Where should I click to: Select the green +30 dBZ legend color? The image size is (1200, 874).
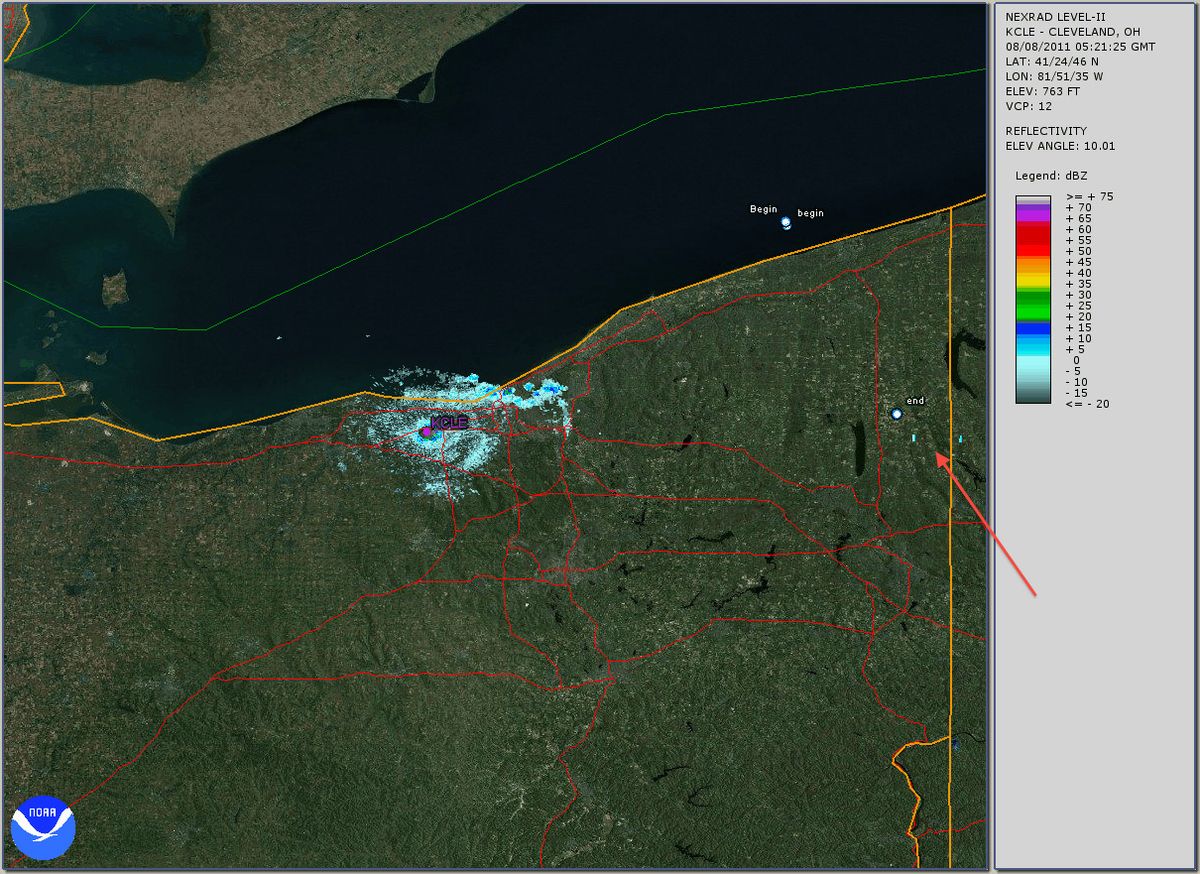(1032, 295)
